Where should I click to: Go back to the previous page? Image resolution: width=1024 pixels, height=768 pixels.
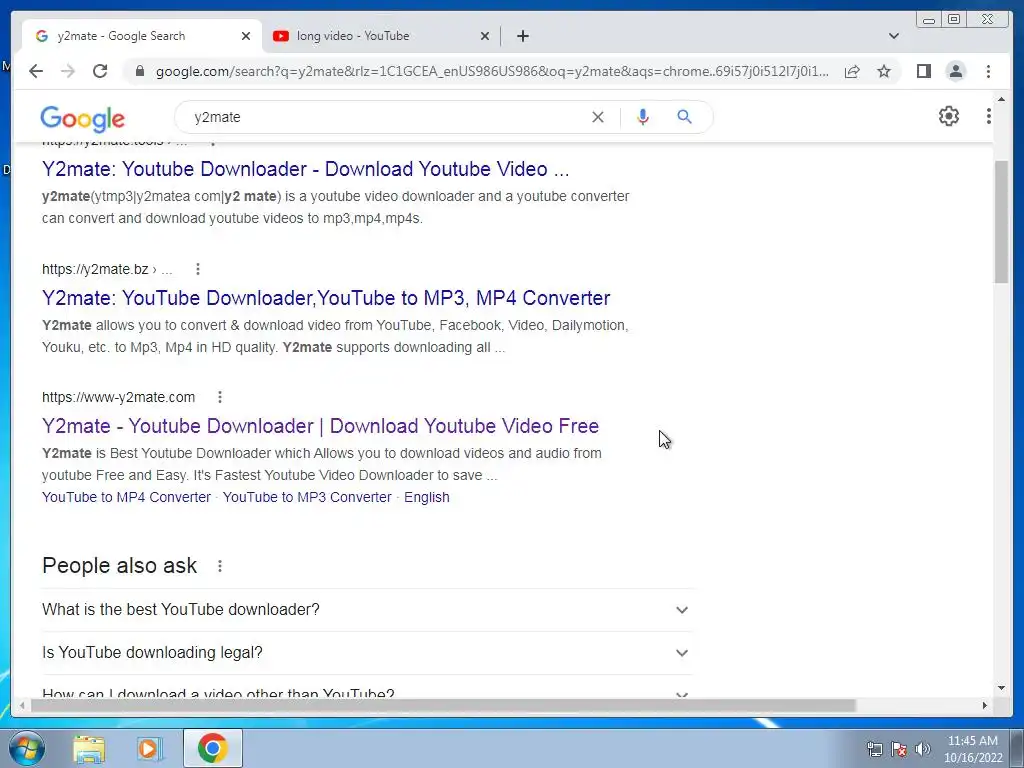36,71
